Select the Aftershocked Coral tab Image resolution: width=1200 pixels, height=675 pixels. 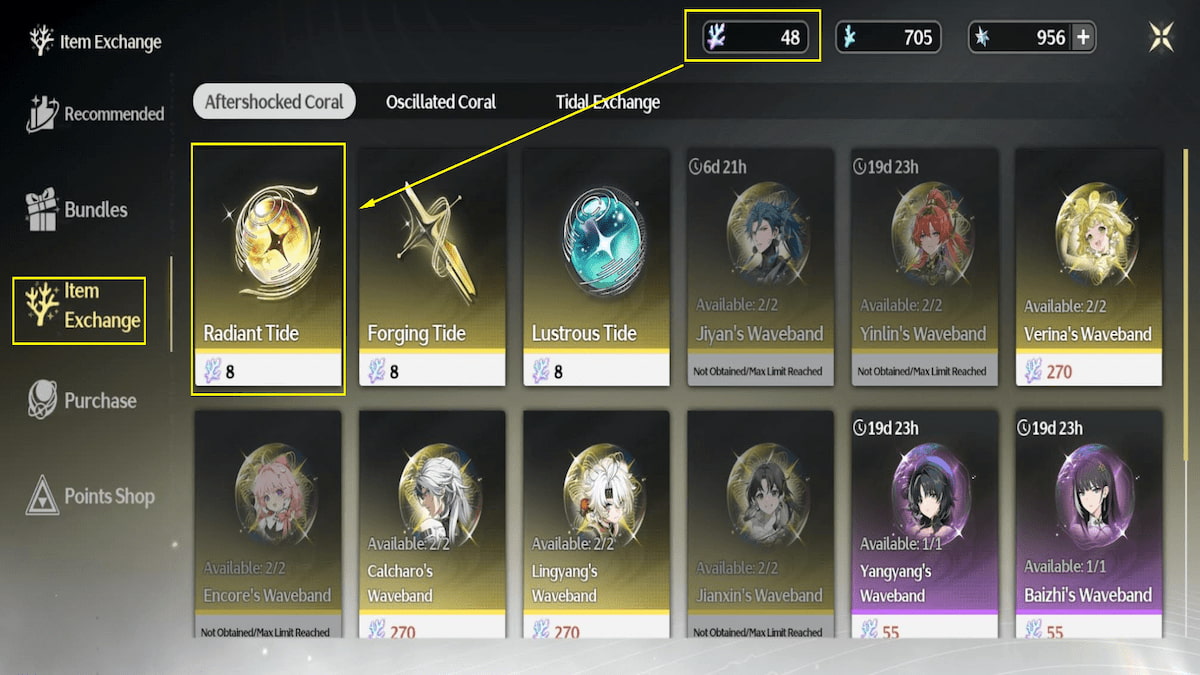point(274,102)
